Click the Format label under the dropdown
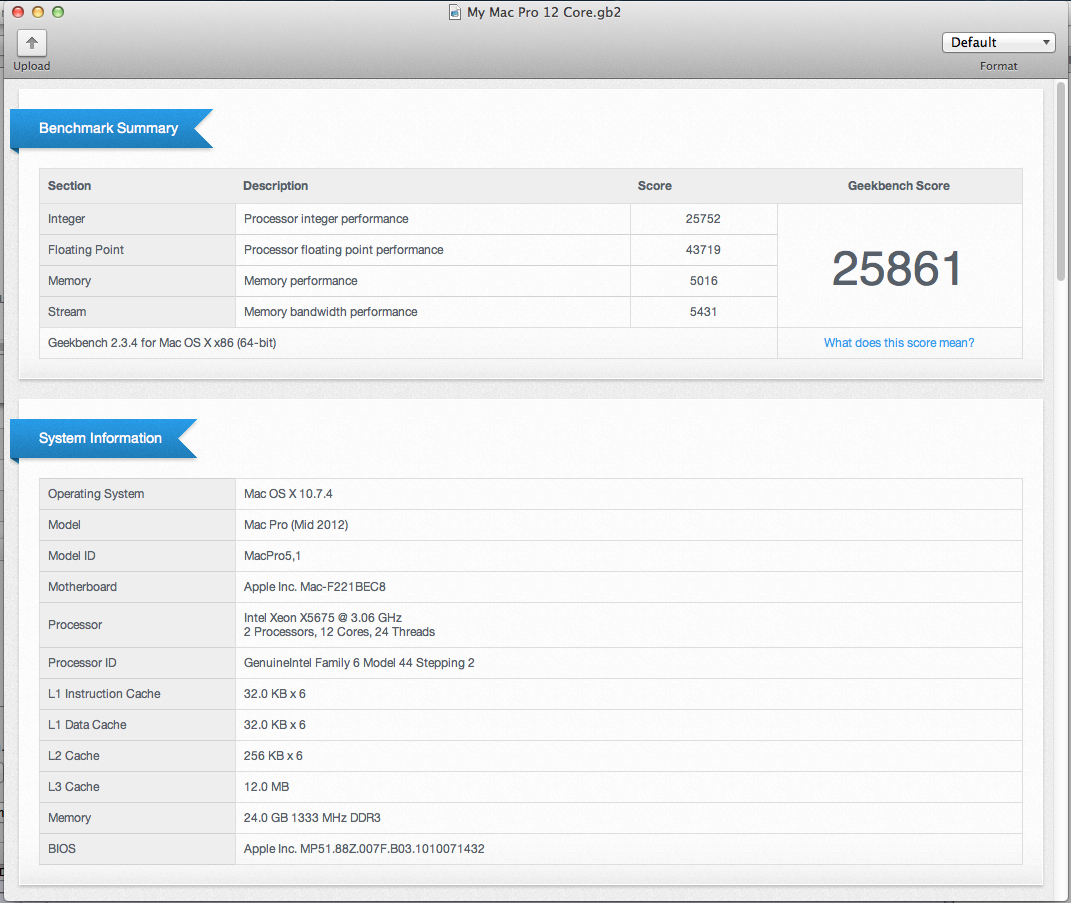The image size is (1071, 903). 998,66
